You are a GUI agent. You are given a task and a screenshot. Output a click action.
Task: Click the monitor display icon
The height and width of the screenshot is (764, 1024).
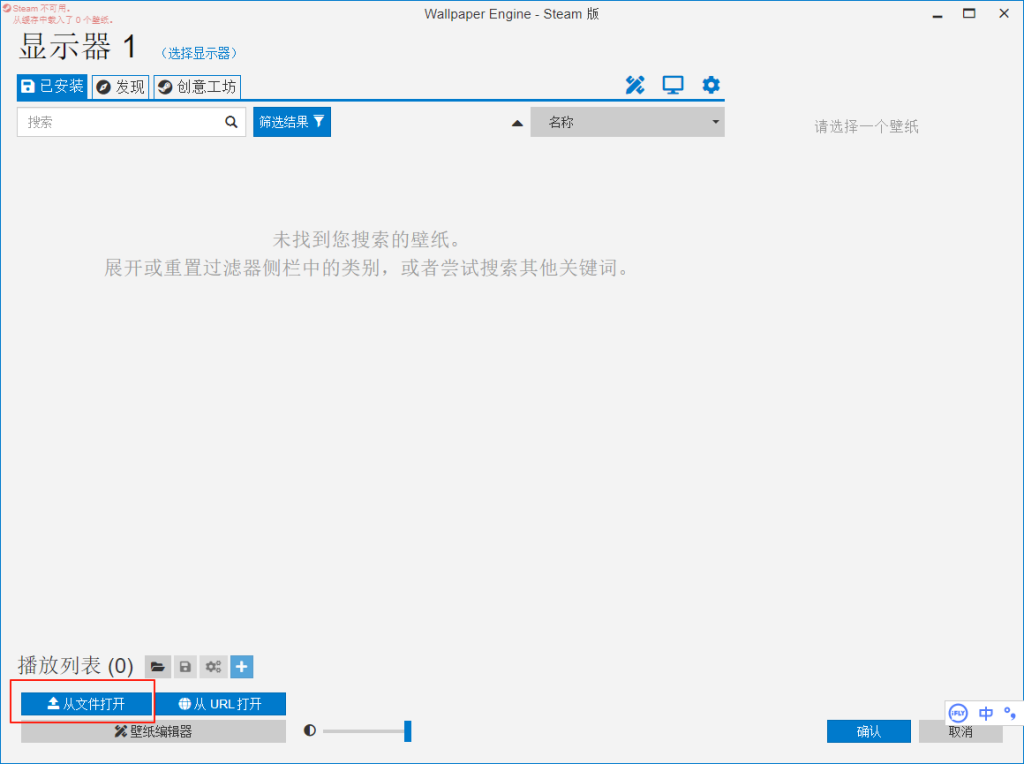coord(673,86)
